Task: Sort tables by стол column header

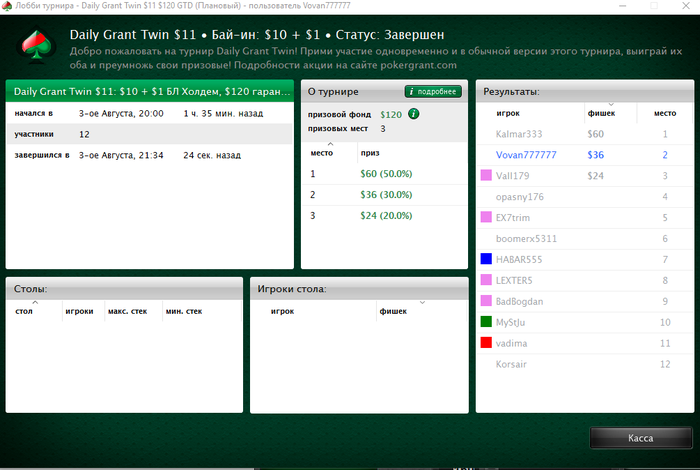Action: click(34, 311)
